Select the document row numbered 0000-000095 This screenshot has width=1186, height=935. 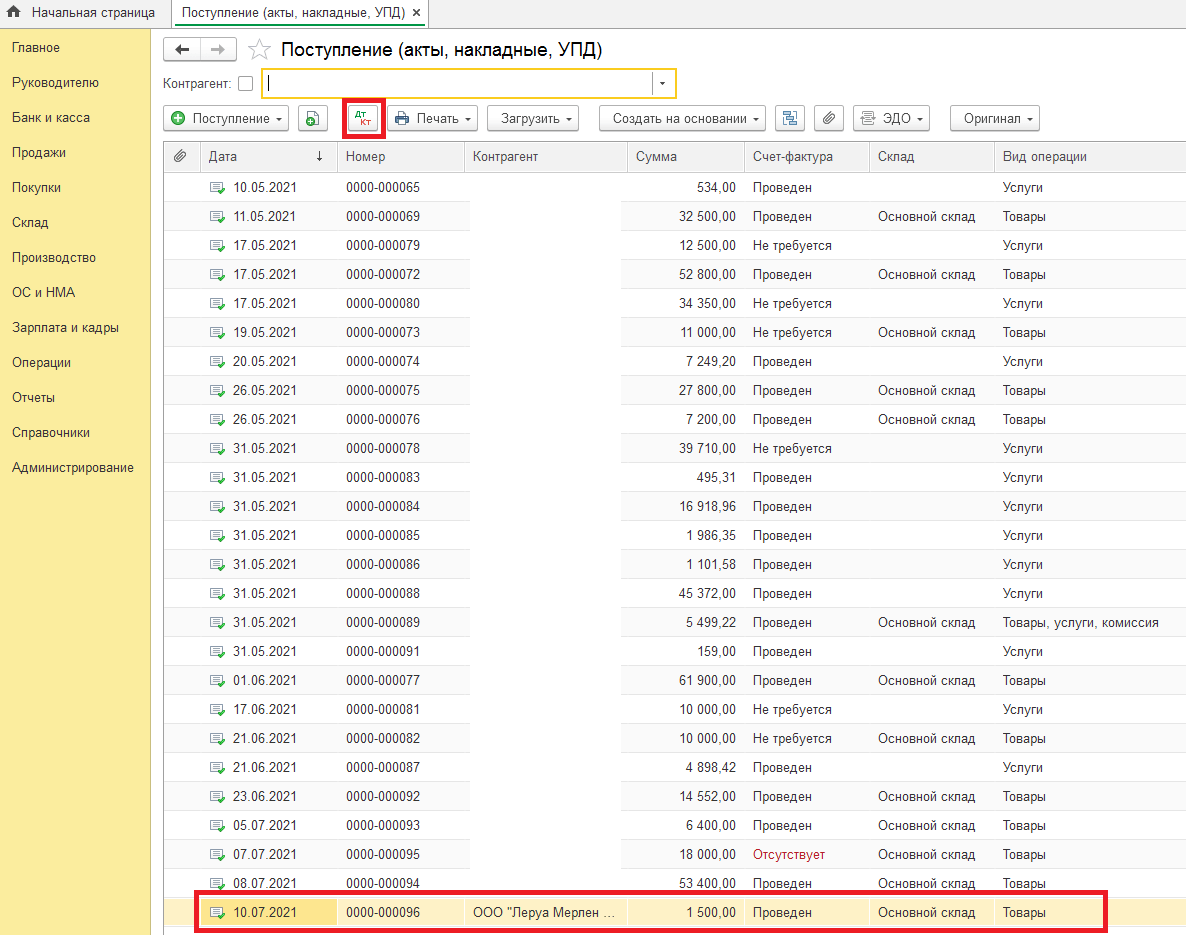click(x=383, y=855)
